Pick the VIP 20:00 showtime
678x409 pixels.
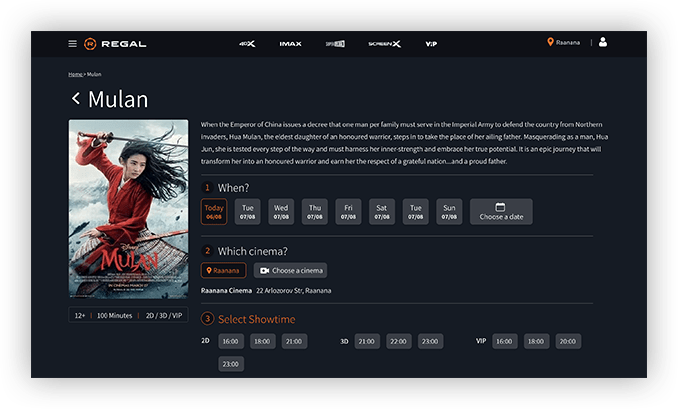568,341
